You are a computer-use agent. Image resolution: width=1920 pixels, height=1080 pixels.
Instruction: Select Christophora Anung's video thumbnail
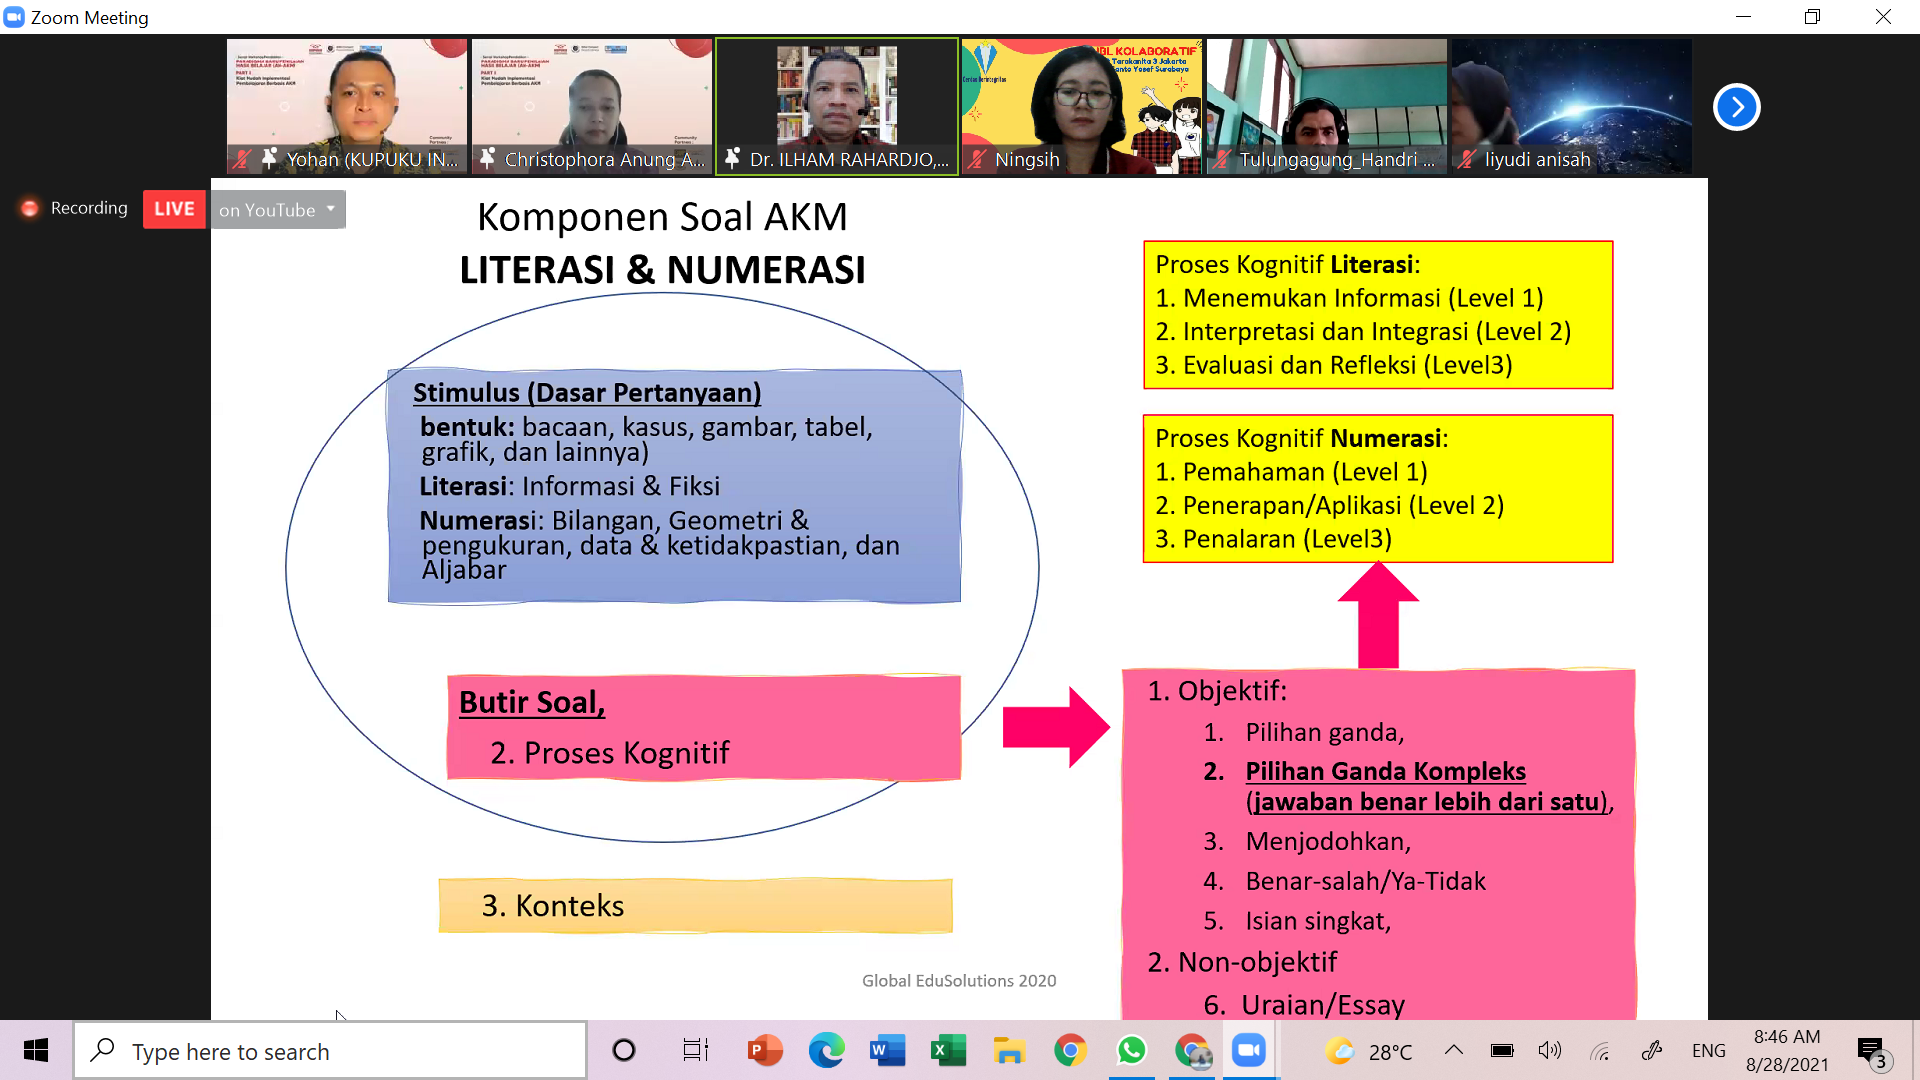click(x=592, y=107)
